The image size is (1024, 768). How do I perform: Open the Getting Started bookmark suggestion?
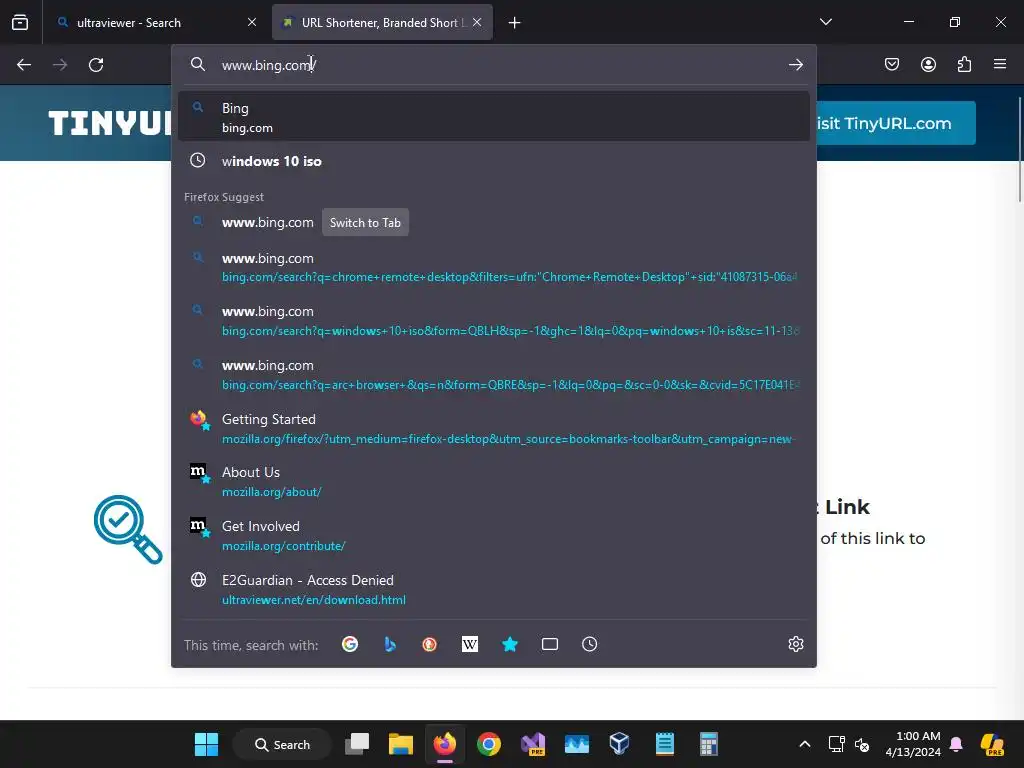click(494, 428)
